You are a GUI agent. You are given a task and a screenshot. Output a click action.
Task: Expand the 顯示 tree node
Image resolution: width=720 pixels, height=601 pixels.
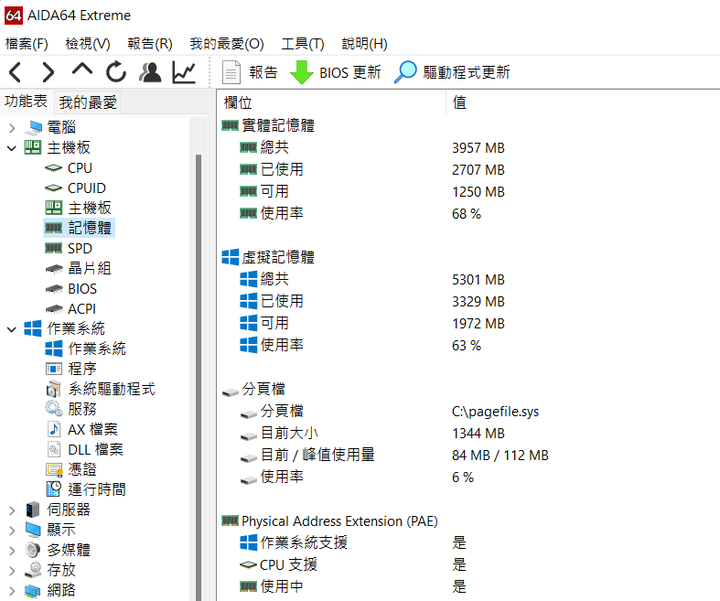12,530
